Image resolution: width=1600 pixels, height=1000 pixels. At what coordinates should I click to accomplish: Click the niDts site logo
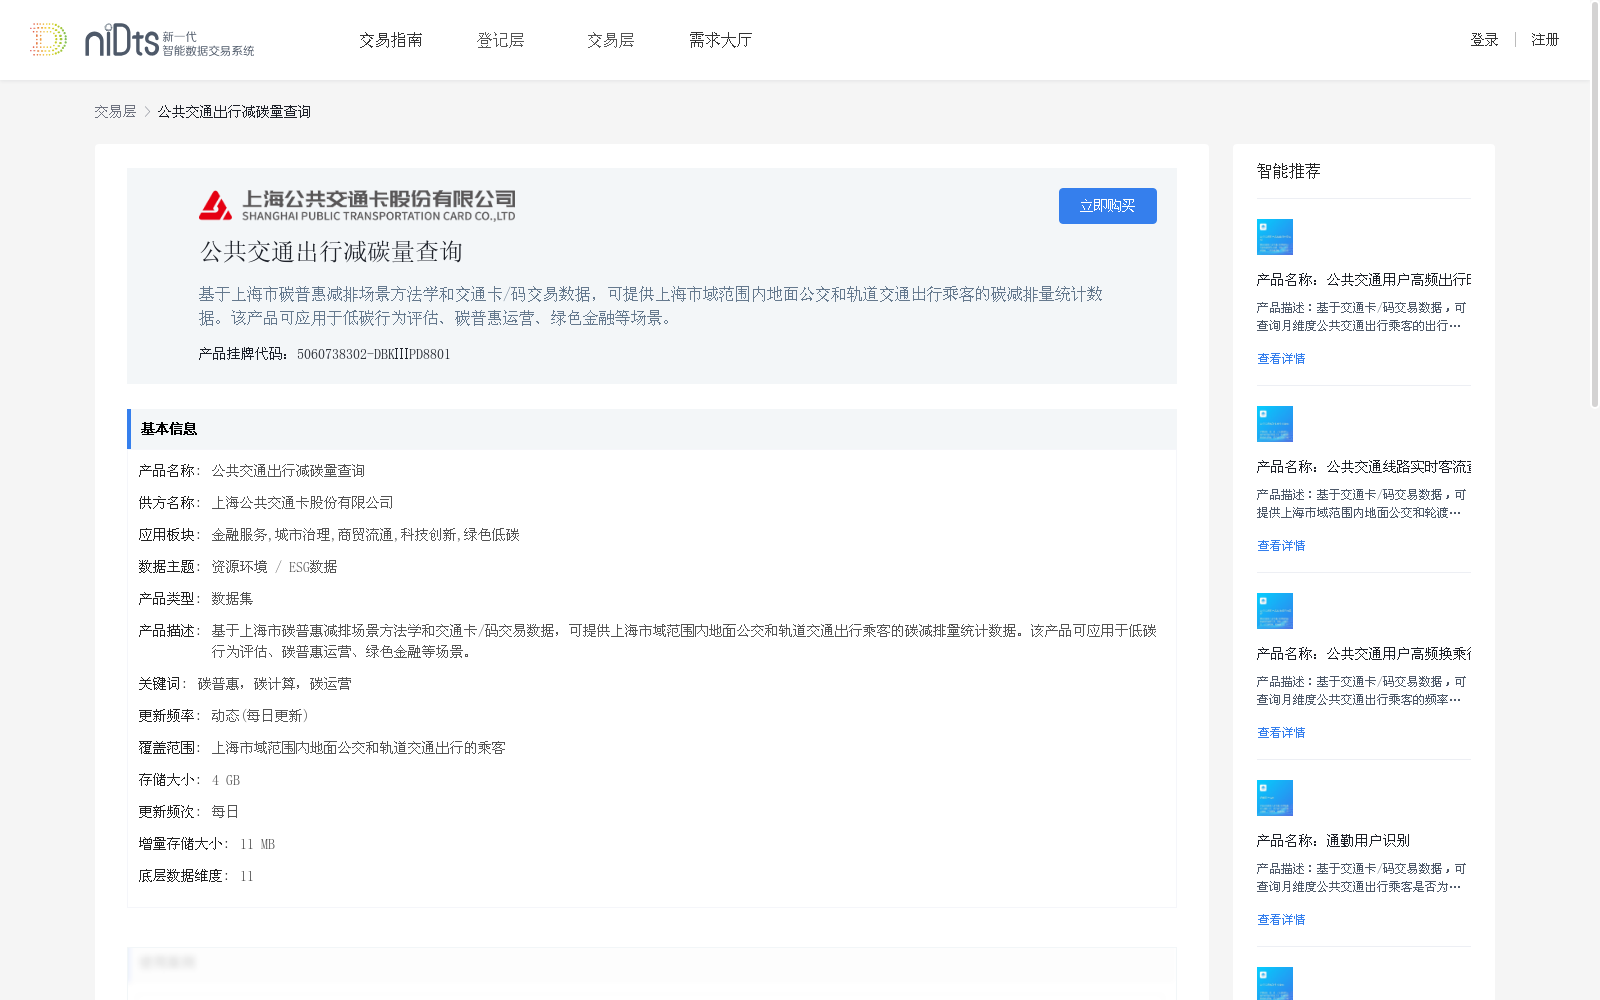[142, 40]
